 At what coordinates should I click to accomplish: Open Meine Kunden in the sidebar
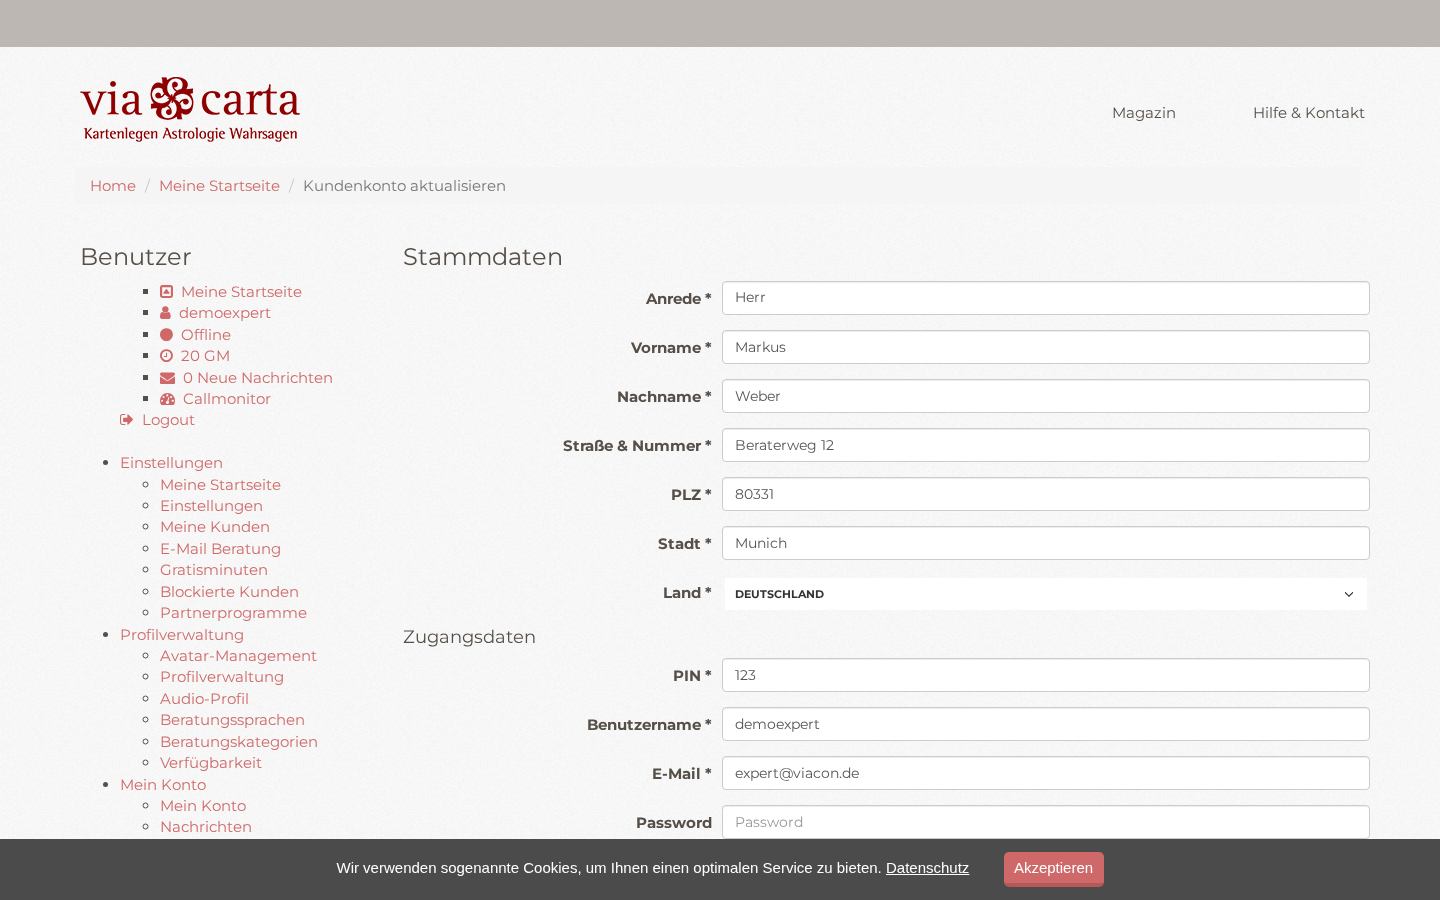(215, 527)
